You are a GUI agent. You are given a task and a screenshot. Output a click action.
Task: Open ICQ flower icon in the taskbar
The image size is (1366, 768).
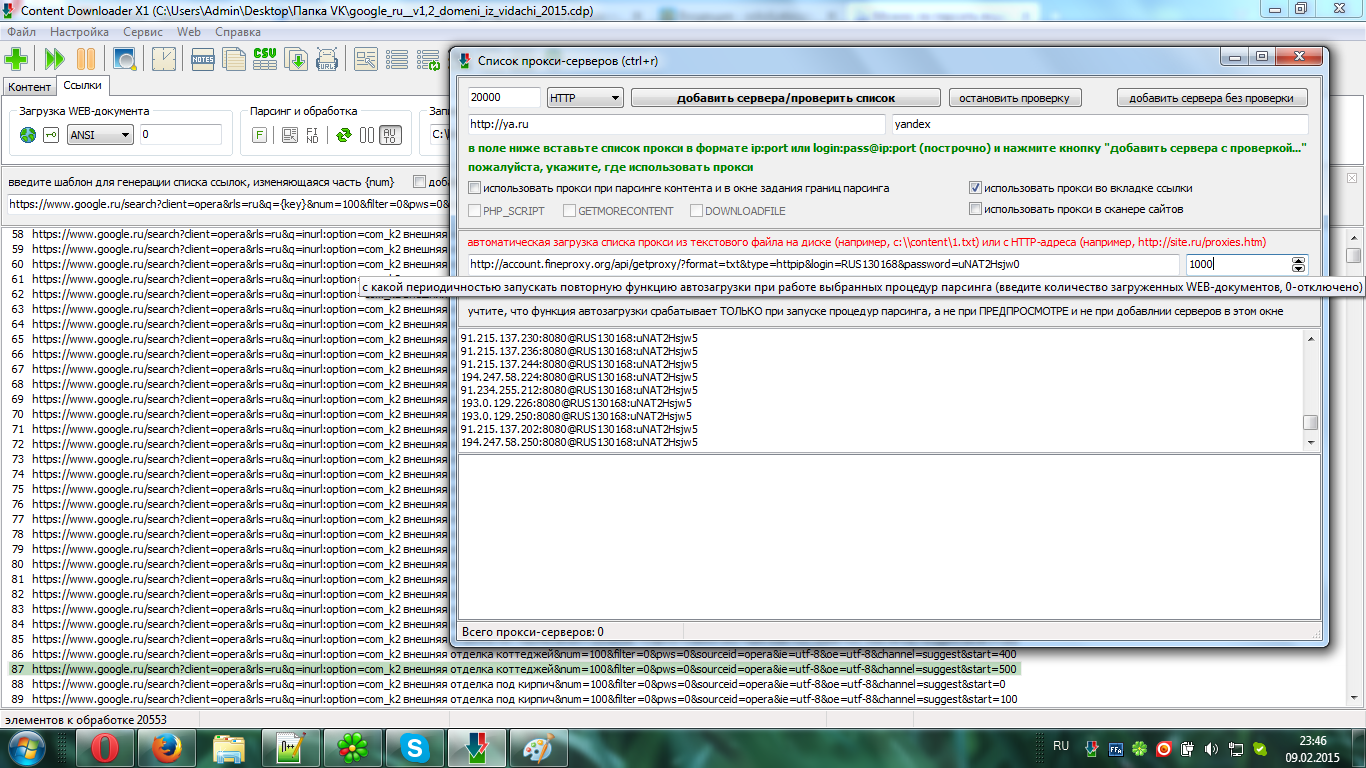(352, 747)
